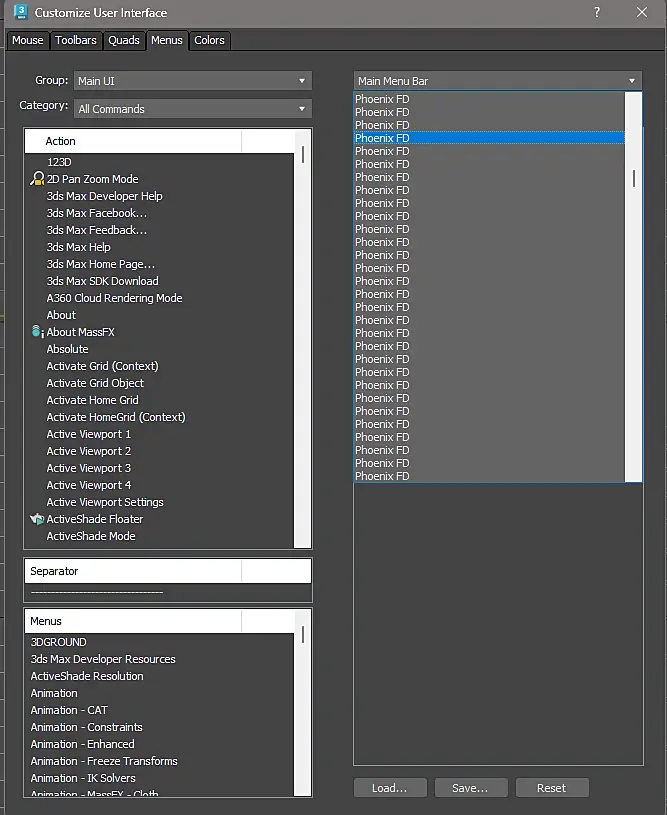This screenshot has height=815, width=667.
Task: Open the Quads tab
Action: point(124,40)
